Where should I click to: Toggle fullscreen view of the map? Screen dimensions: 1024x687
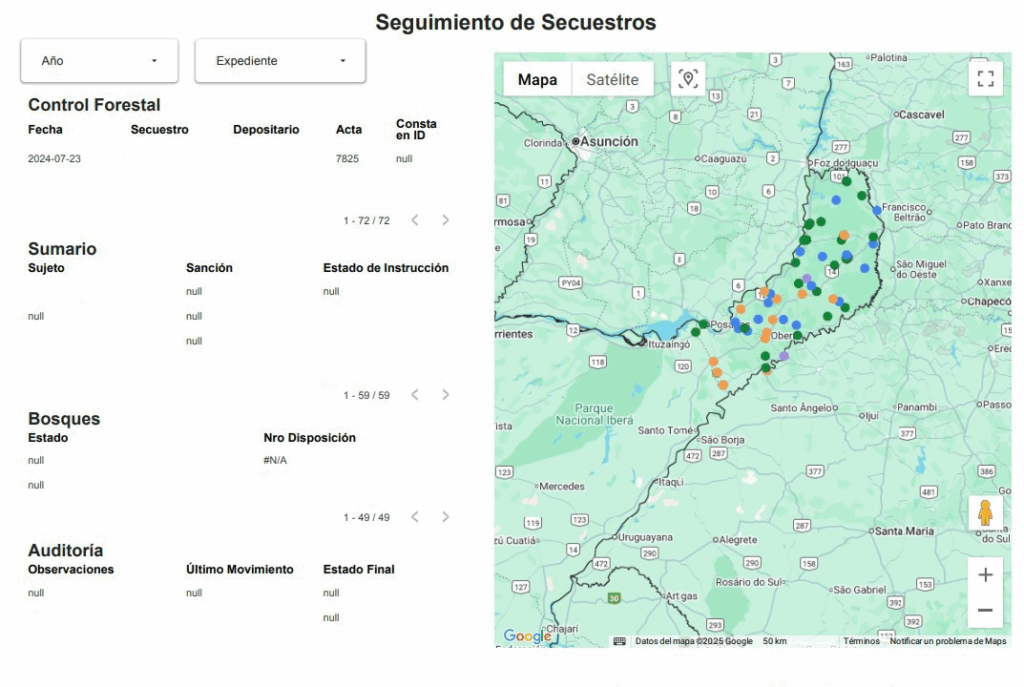(x=985, y=79)
